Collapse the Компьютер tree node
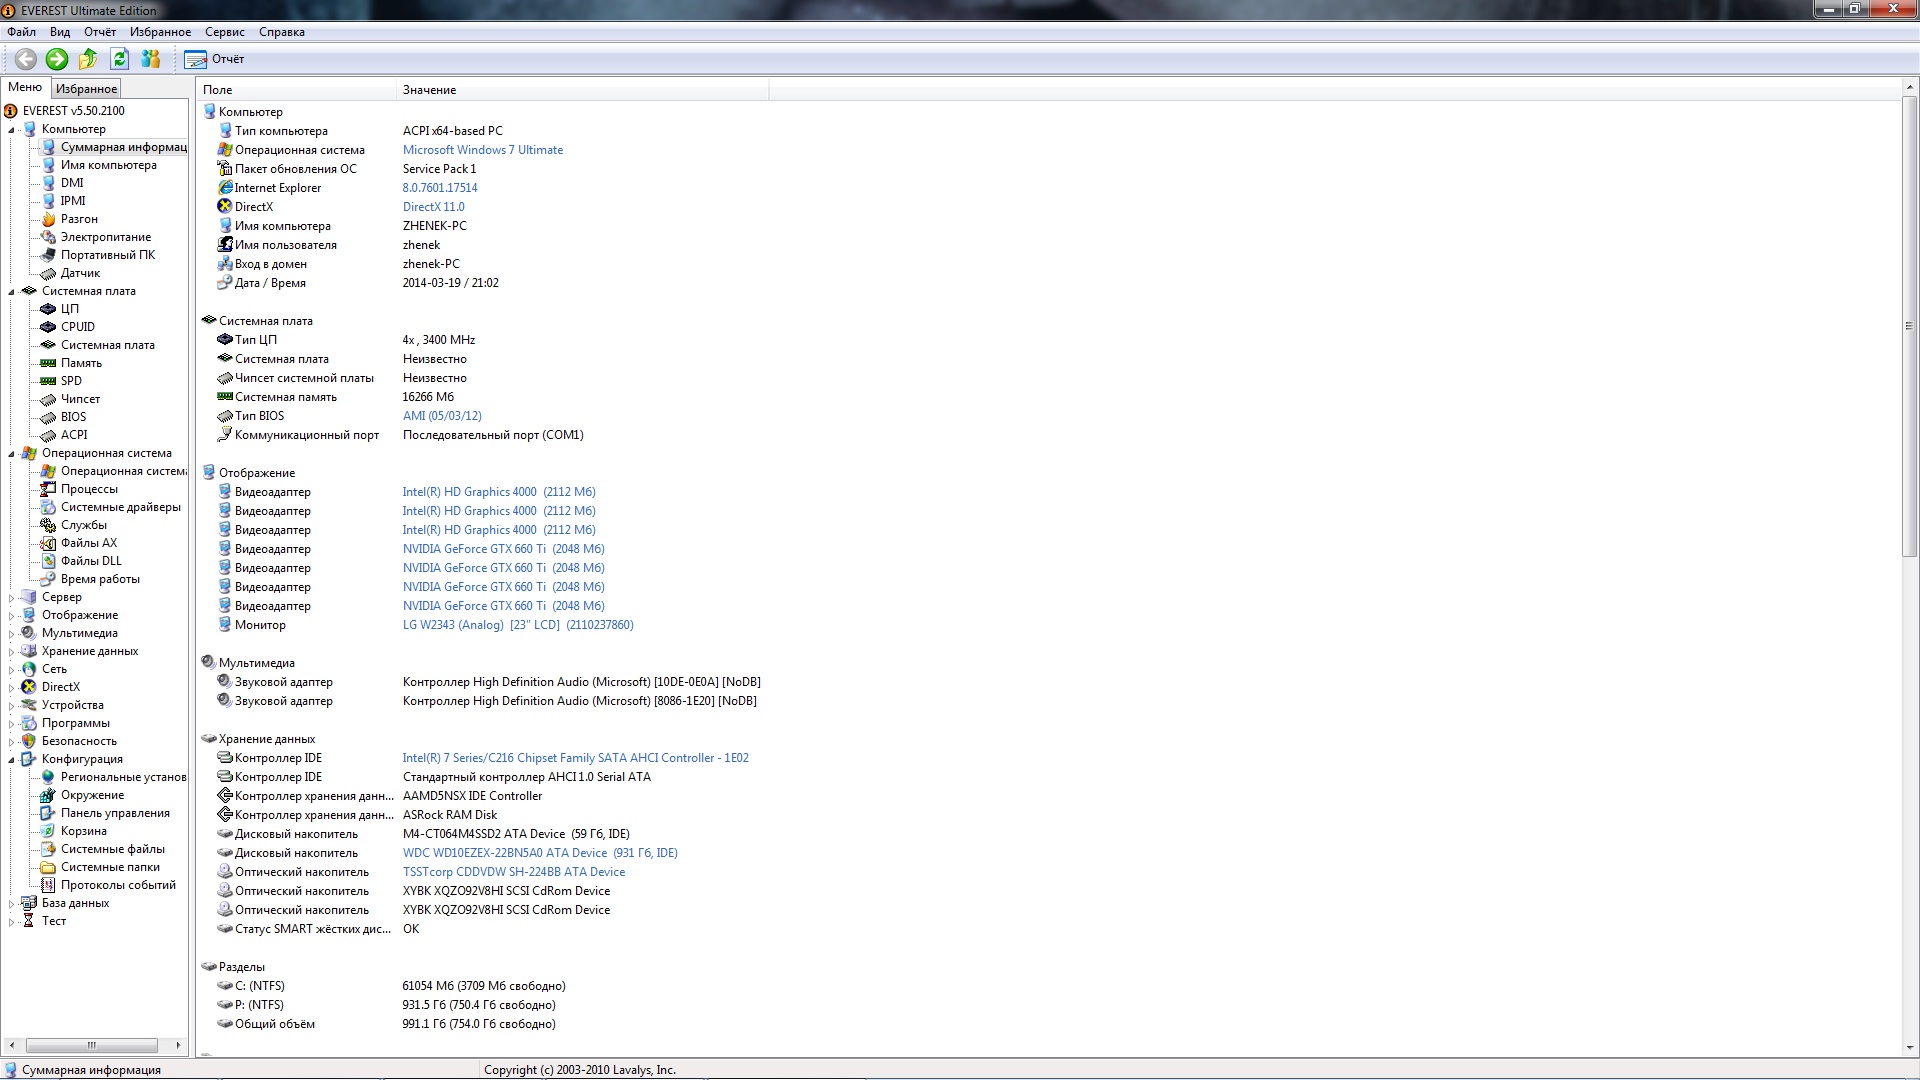The width and height of the screenshot is (1920, 1080). pyautogui.click(x=12, y=130)
